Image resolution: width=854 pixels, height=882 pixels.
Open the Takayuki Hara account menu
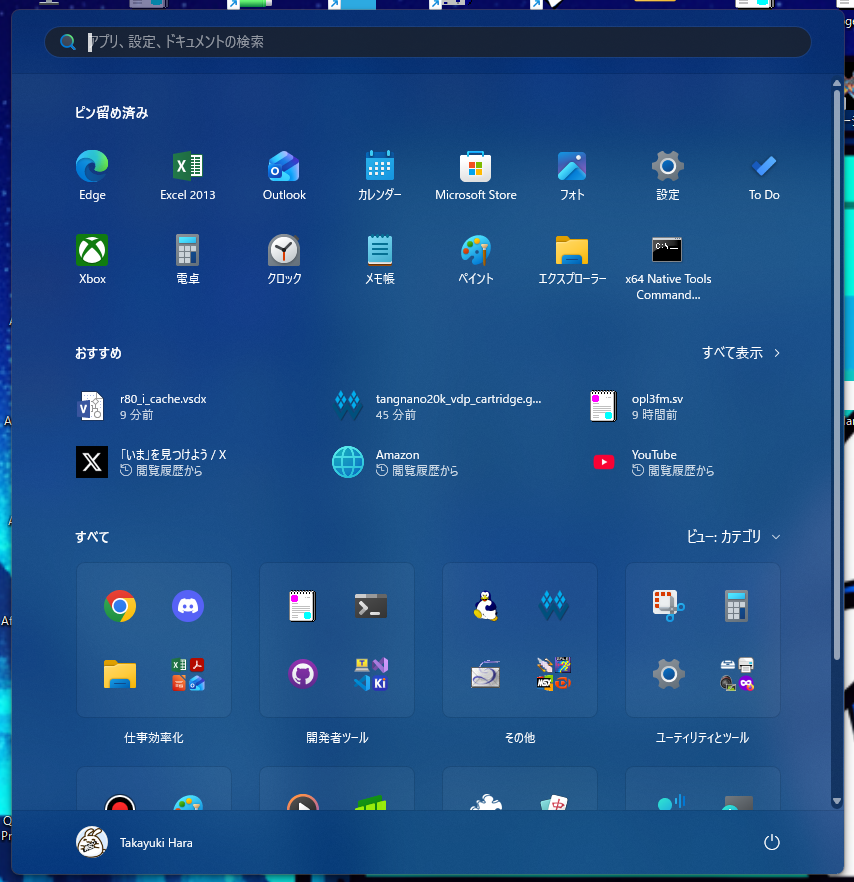[134, 842]
